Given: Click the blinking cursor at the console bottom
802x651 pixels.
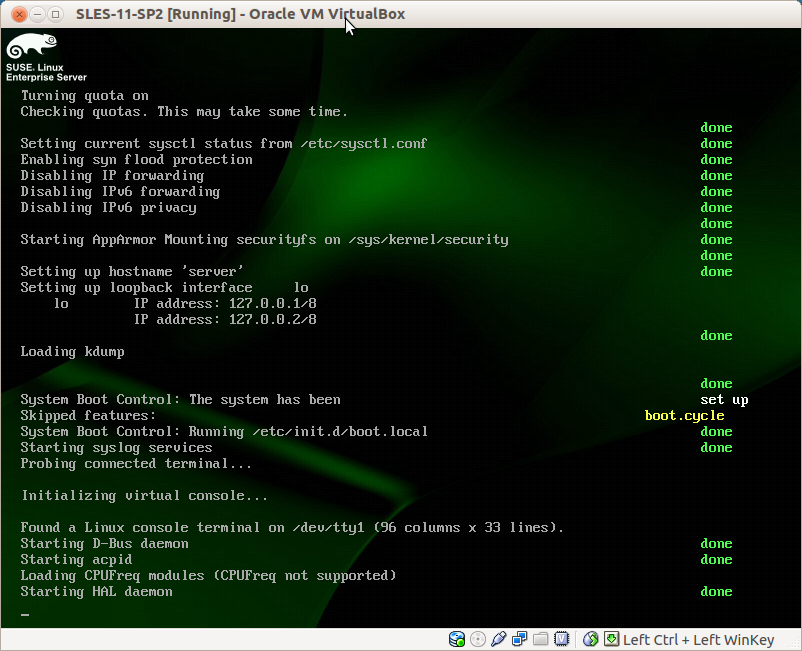Looking at the screenshot, I should pyautogui.click(x=25, y=614).
